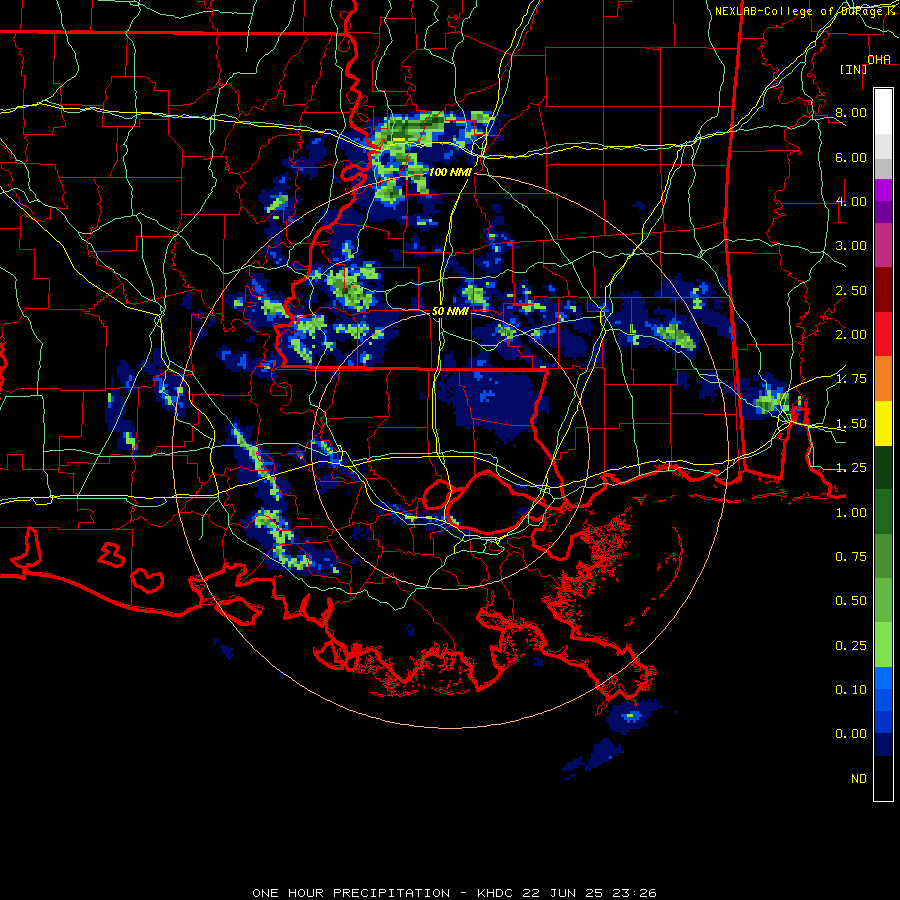Click the '3.00' legend value

pyautogui.click(x=851, y=246)
